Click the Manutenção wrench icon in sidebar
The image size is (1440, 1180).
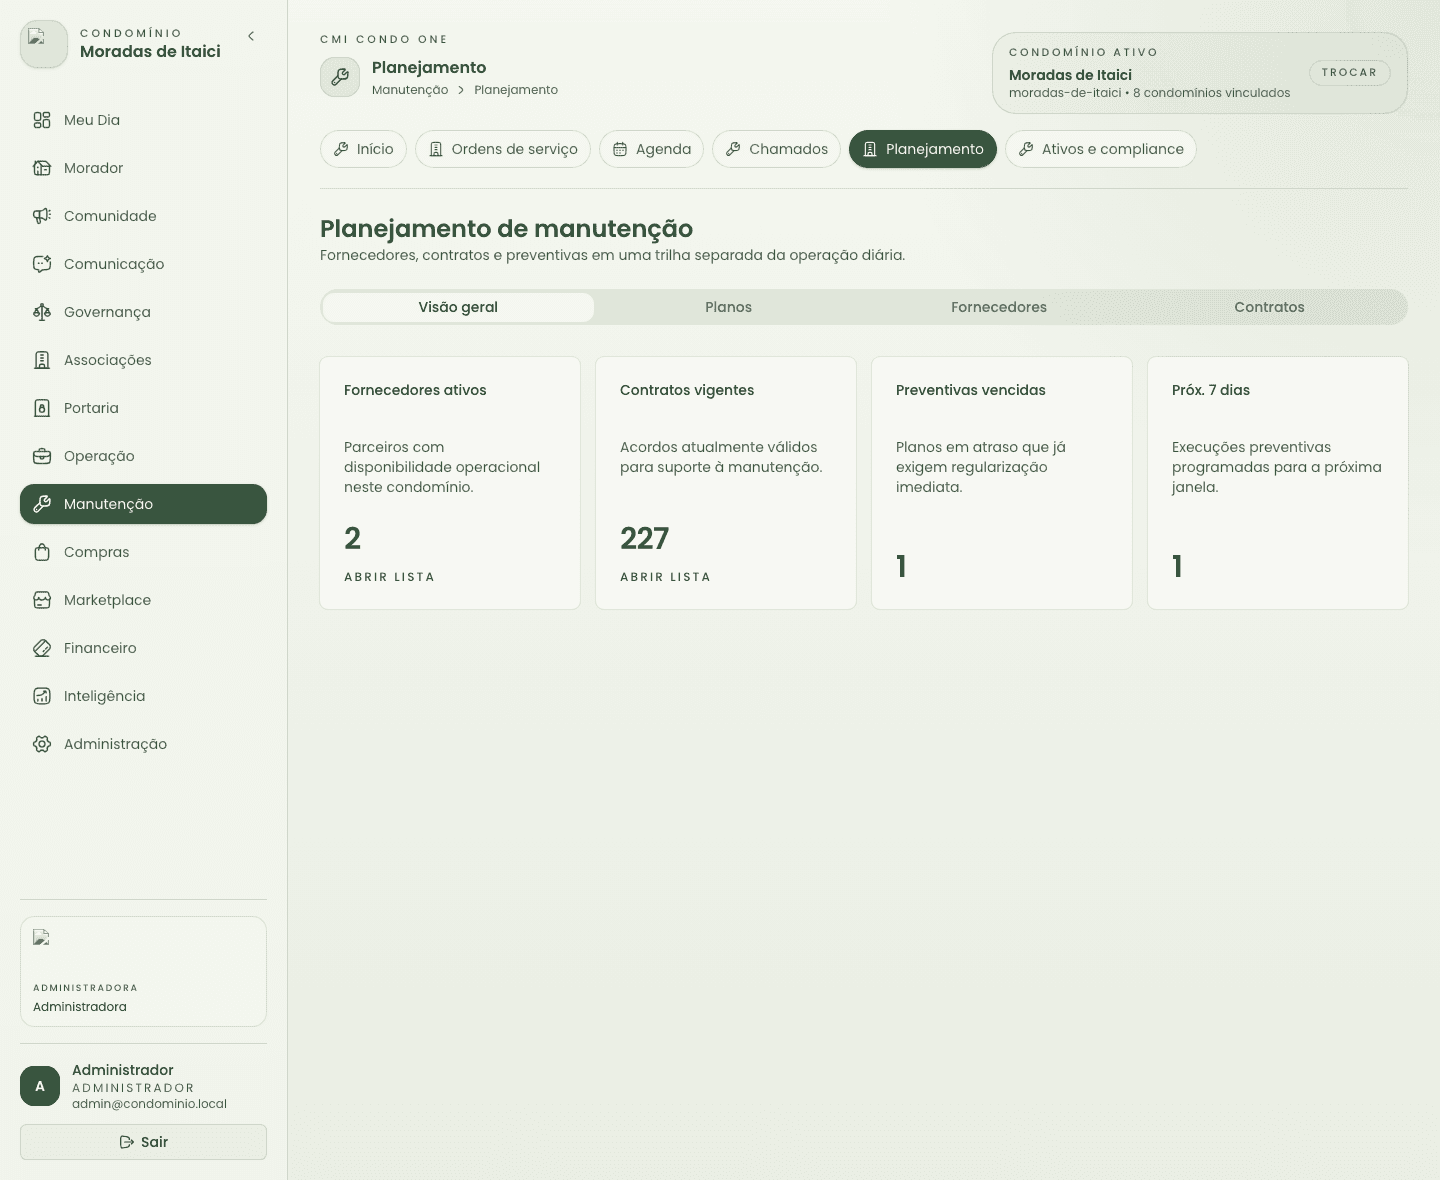[x=42, y=504]
